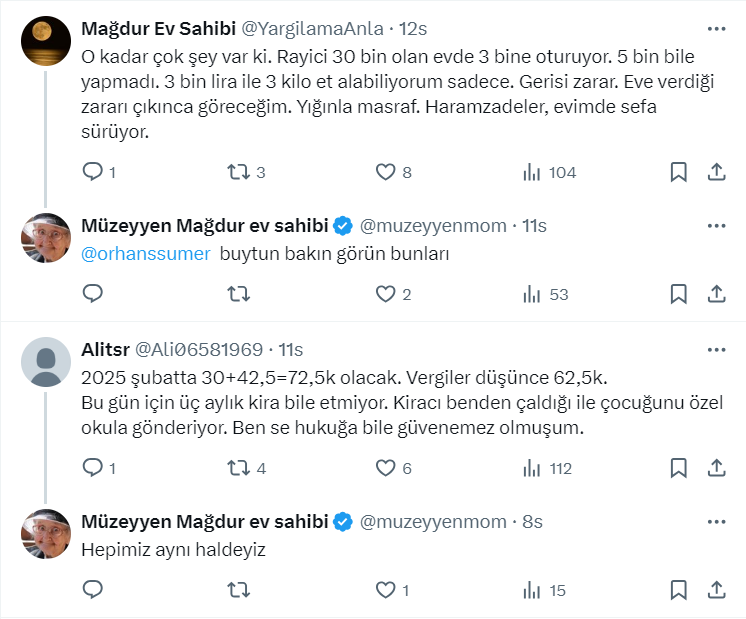Like the 'buytun bakın görün bunları' reply
Image resolution: width=746 pixels, height=619 pixels.
386,294
